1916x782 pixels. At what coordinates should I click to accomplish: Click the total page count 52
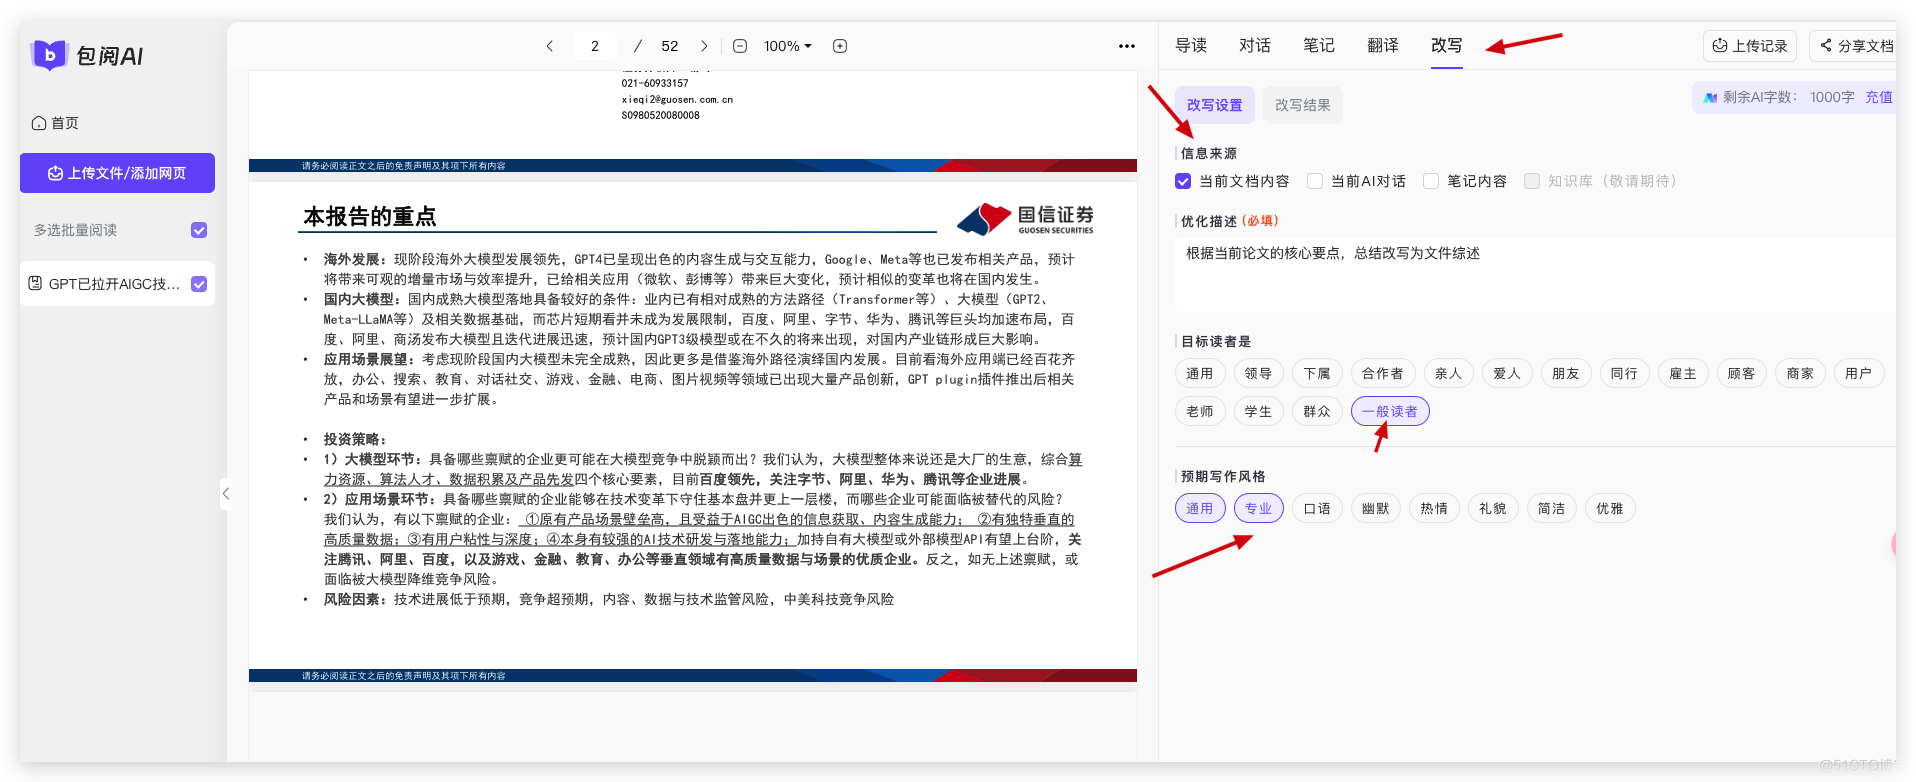coord(670,46)
